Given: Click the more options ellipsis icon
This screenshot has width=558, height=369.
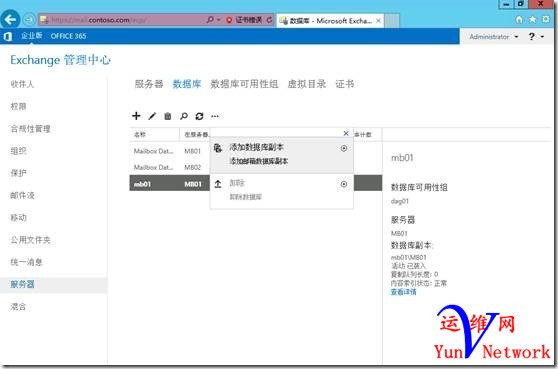Looking at the screenshot, I should (215, 116).
